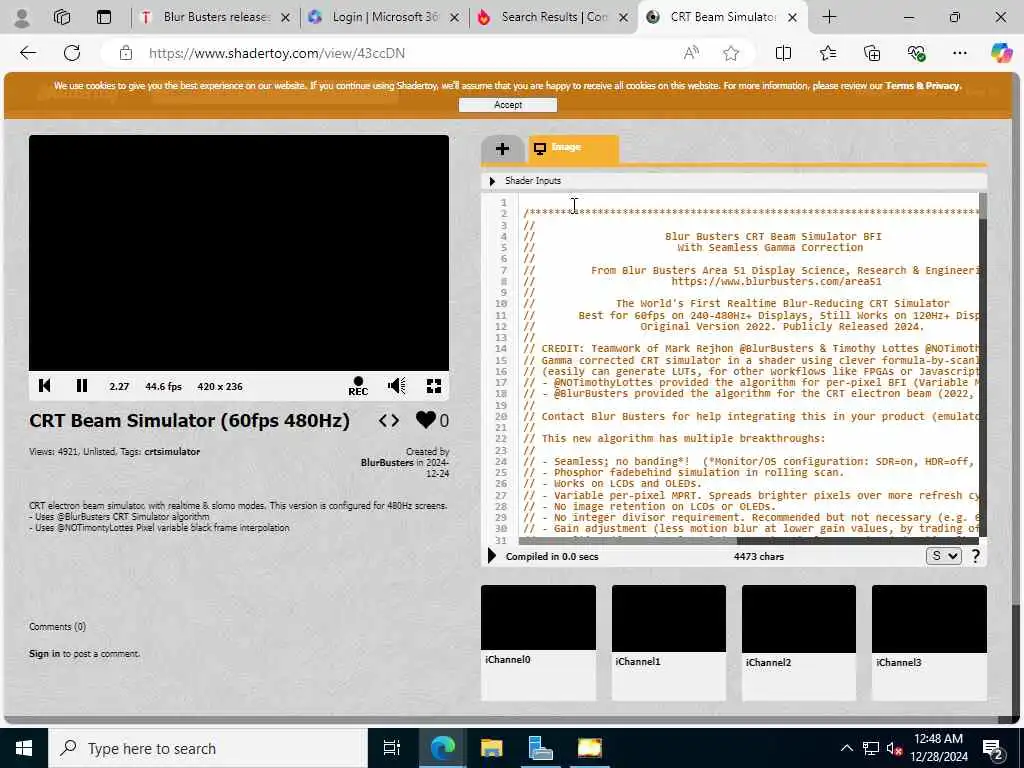Image resolution: width=1024 pixels, height=768 pixels.
Task: Open the notification center
Action: pyautogui.click(x=993, y=748)
